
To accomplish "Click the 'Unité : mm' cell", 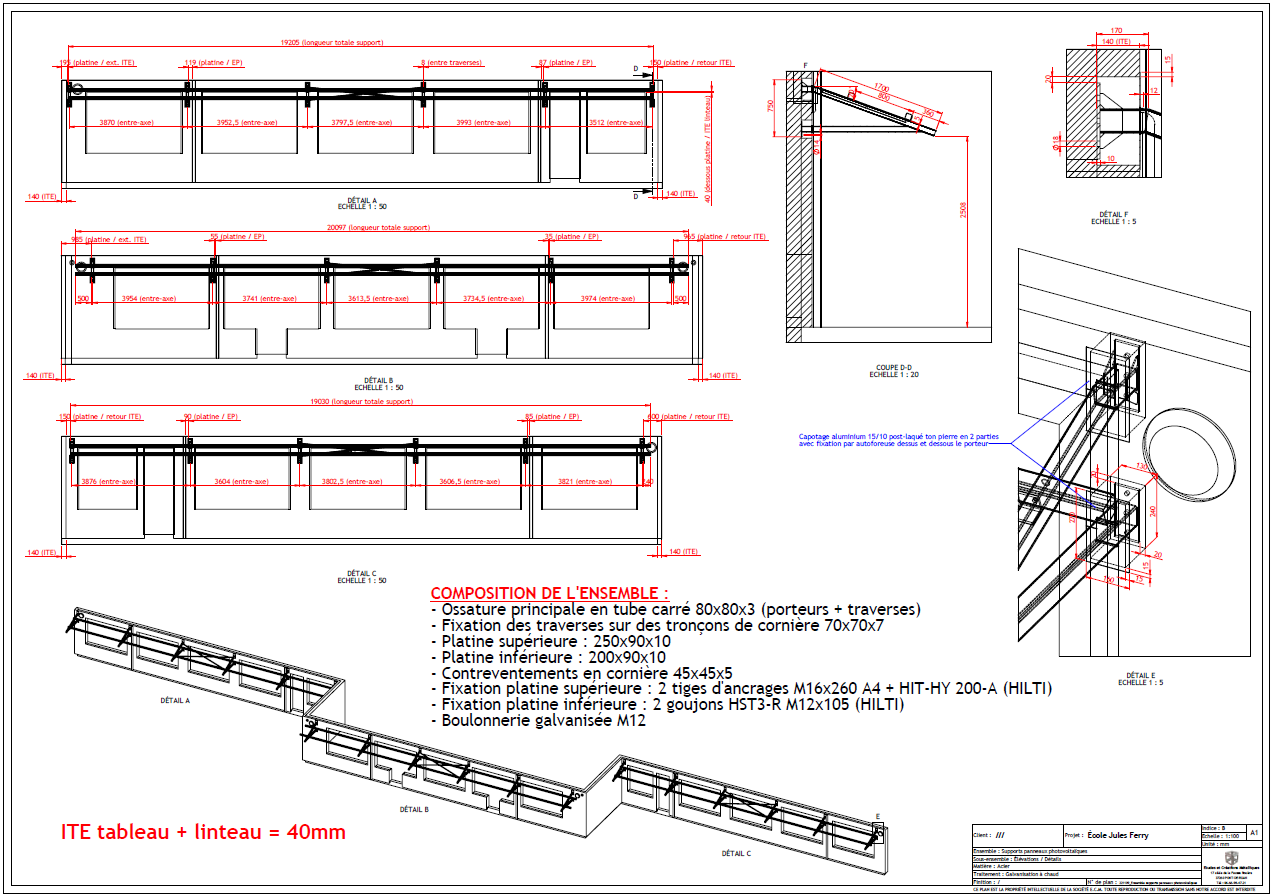I will (x=1213, y=844).
